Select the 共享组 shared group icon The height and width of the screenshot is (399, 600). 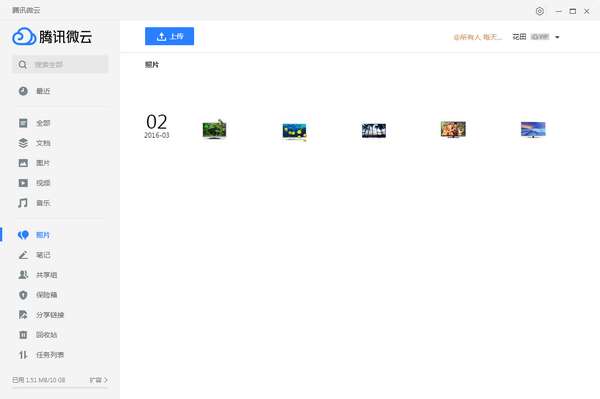tap(23, 275)
